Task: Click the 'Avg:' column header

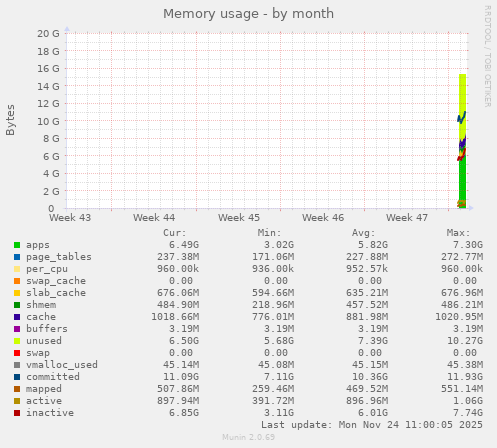Action: click(364, 233)
